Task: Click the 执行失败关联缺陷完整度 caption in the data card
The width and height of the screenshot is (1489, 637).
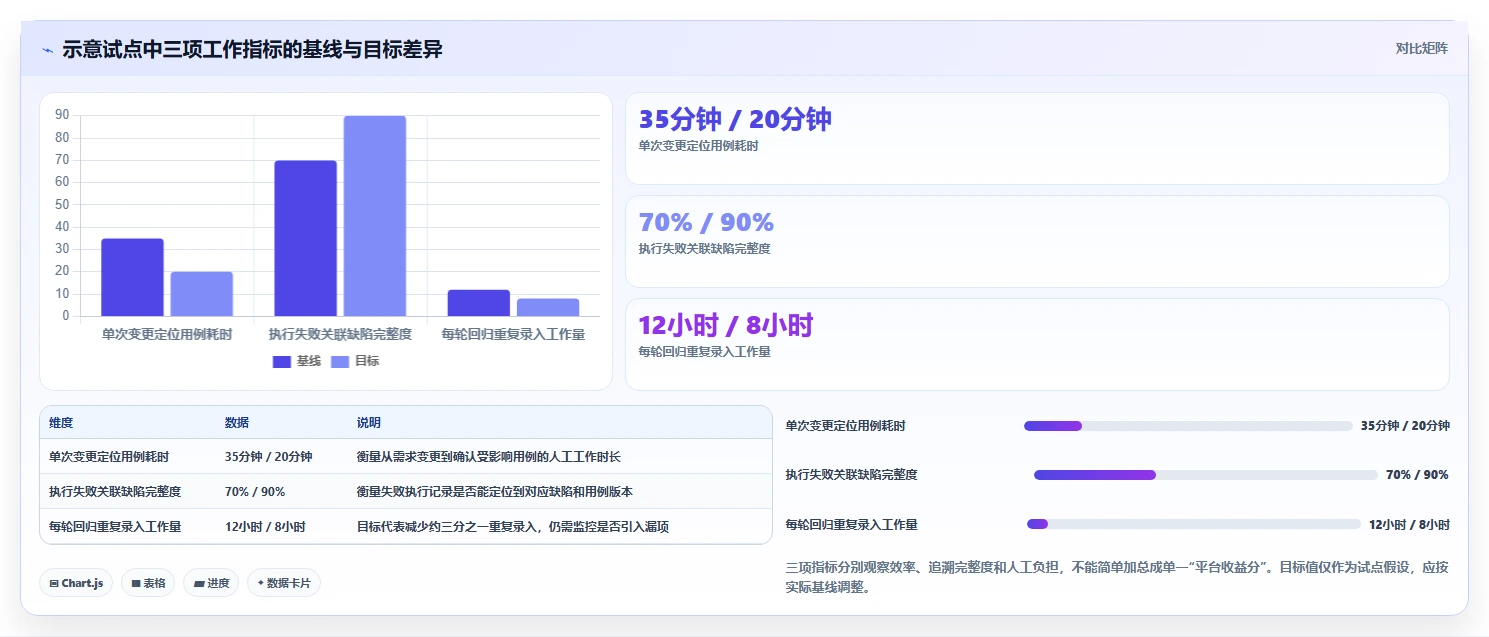Action: click(x=704, y=248)
